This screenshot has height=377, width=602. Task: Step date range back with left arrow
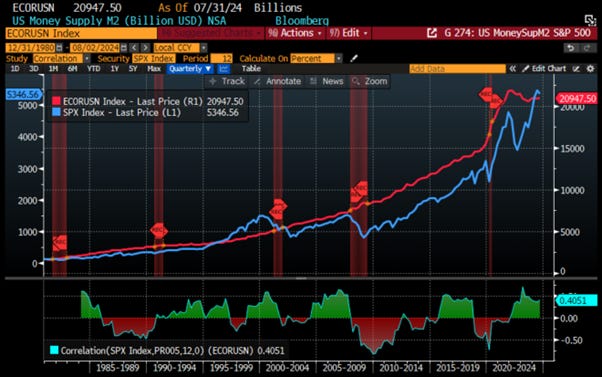coord(134,48)
